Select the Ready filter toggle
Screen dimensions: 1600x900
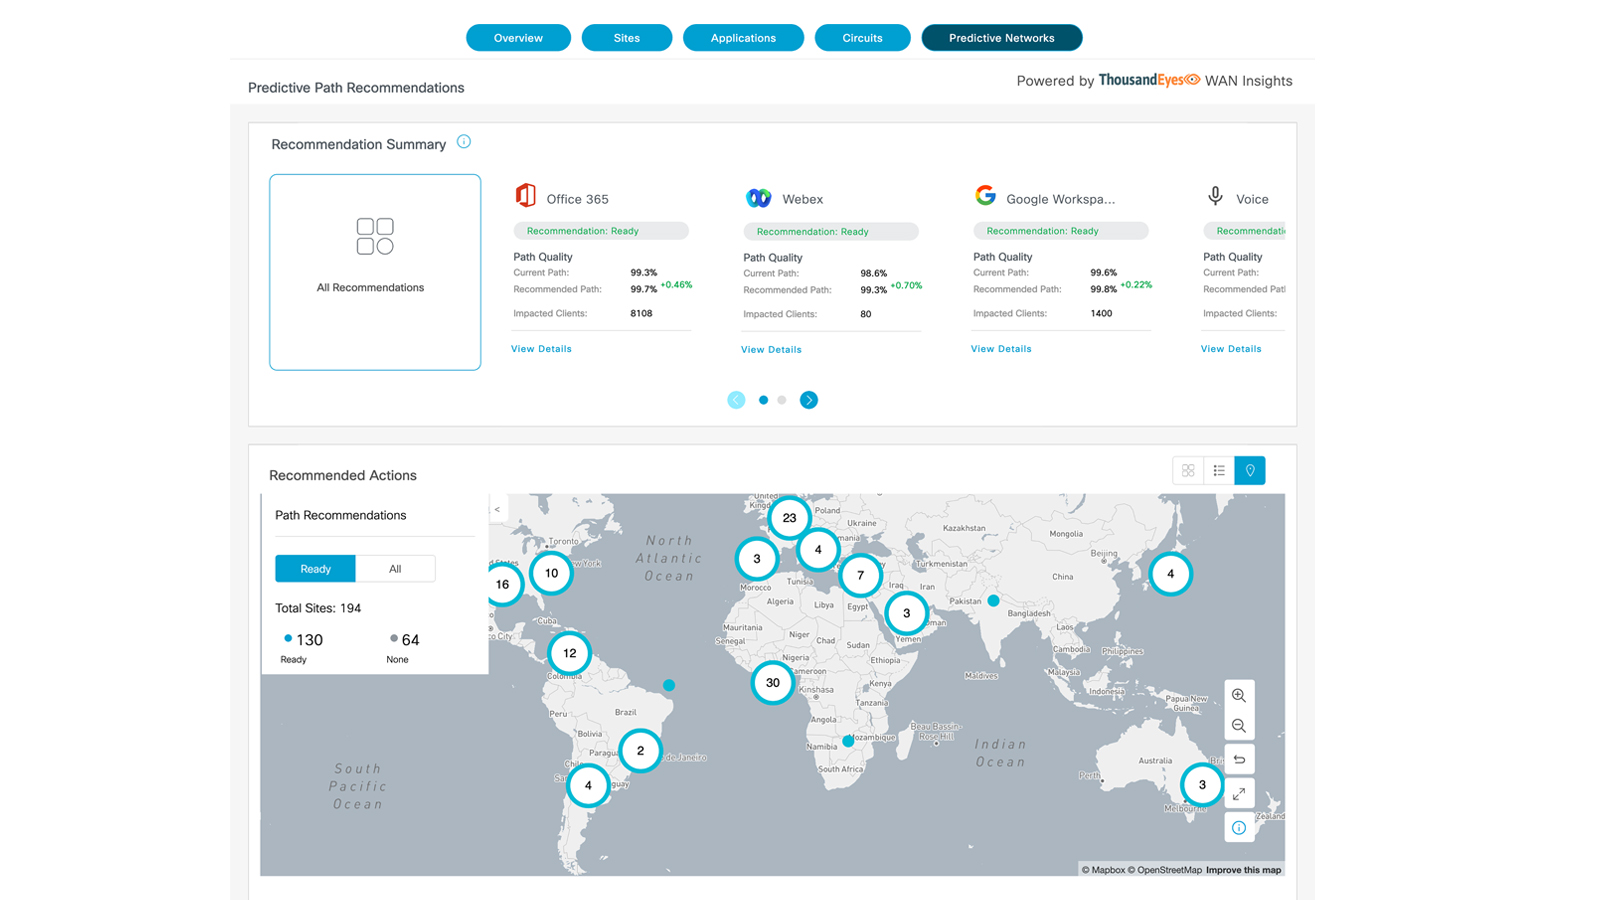click(315, 569)
